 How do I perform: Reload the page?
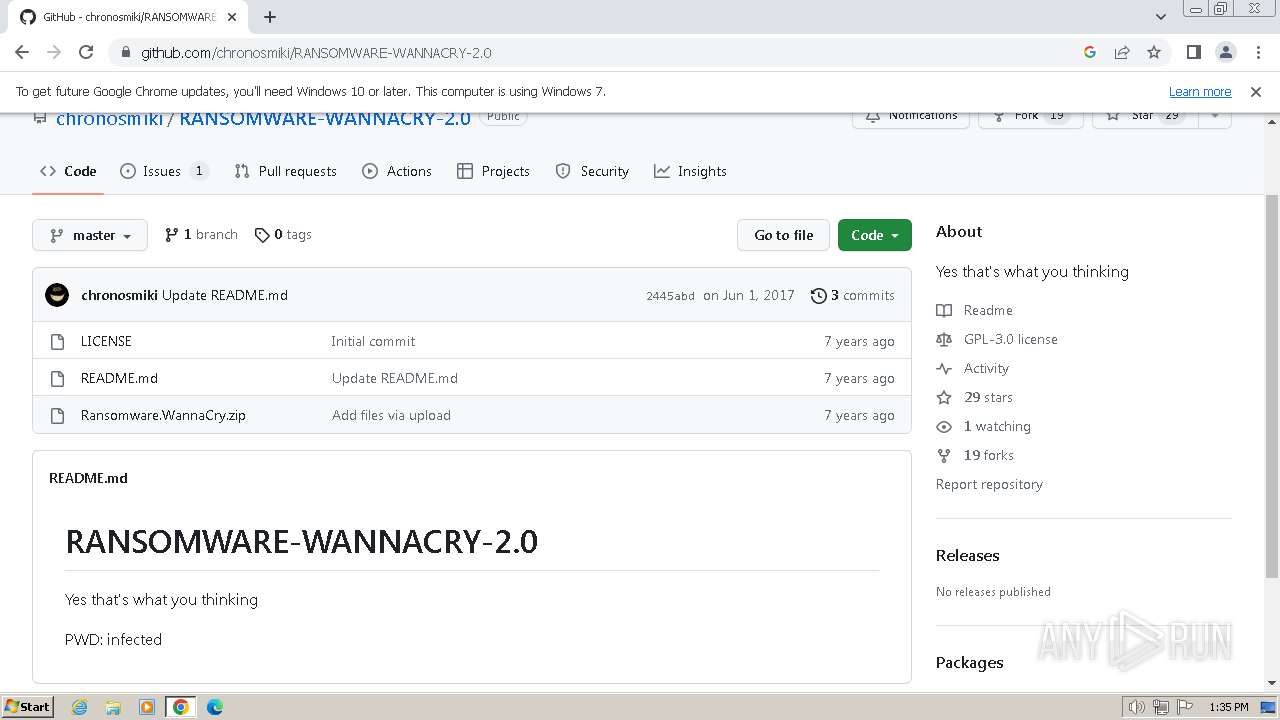pos(86,52)
